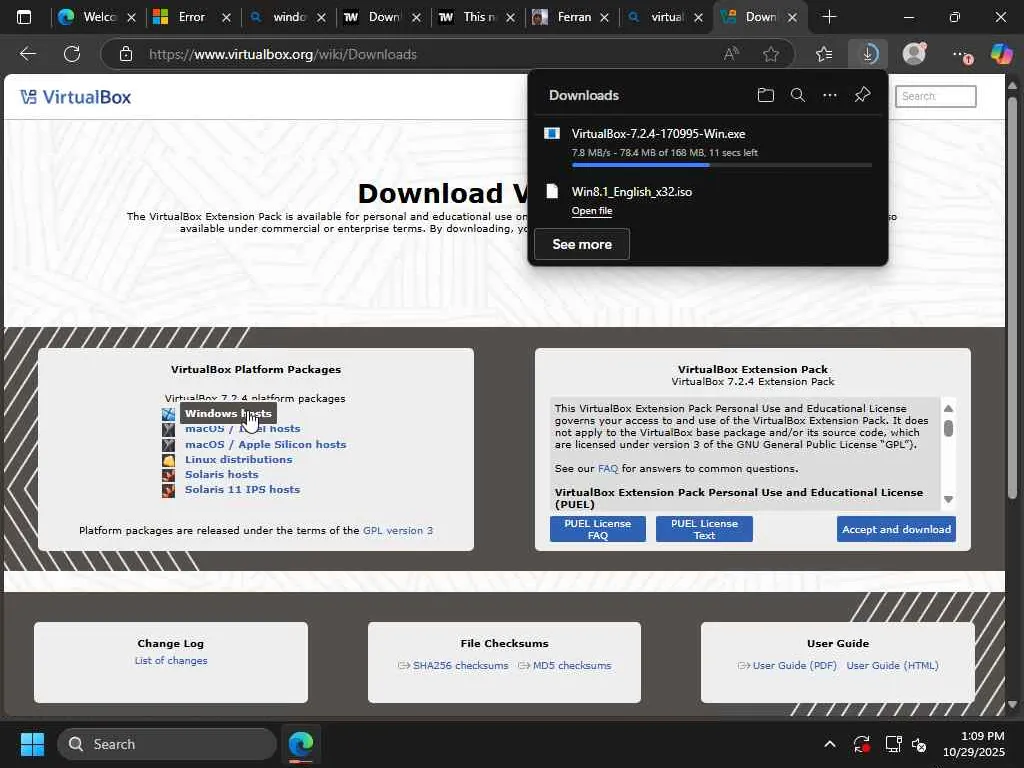Open Windows Start menu

click(32, 744)
